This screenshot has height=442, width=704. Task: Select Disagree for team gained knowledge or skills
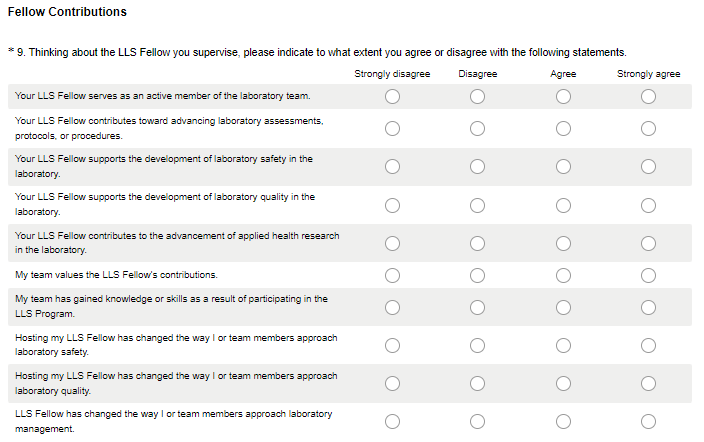477,306
